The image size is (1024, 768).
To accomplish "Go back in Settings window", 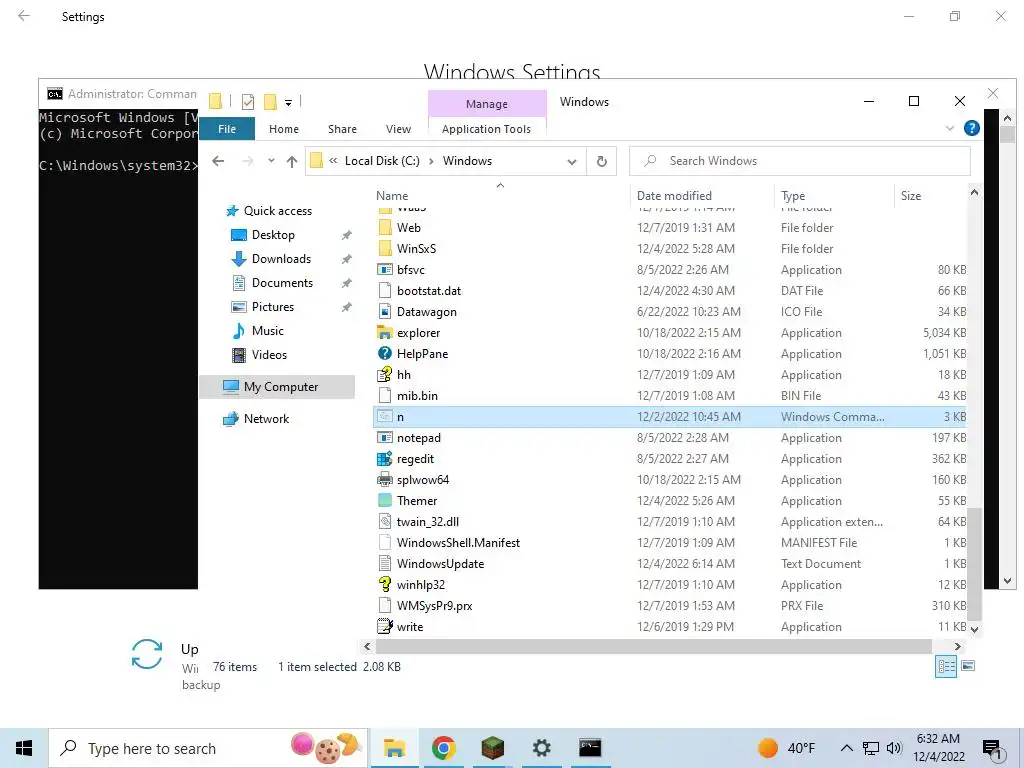I will 24,16.
